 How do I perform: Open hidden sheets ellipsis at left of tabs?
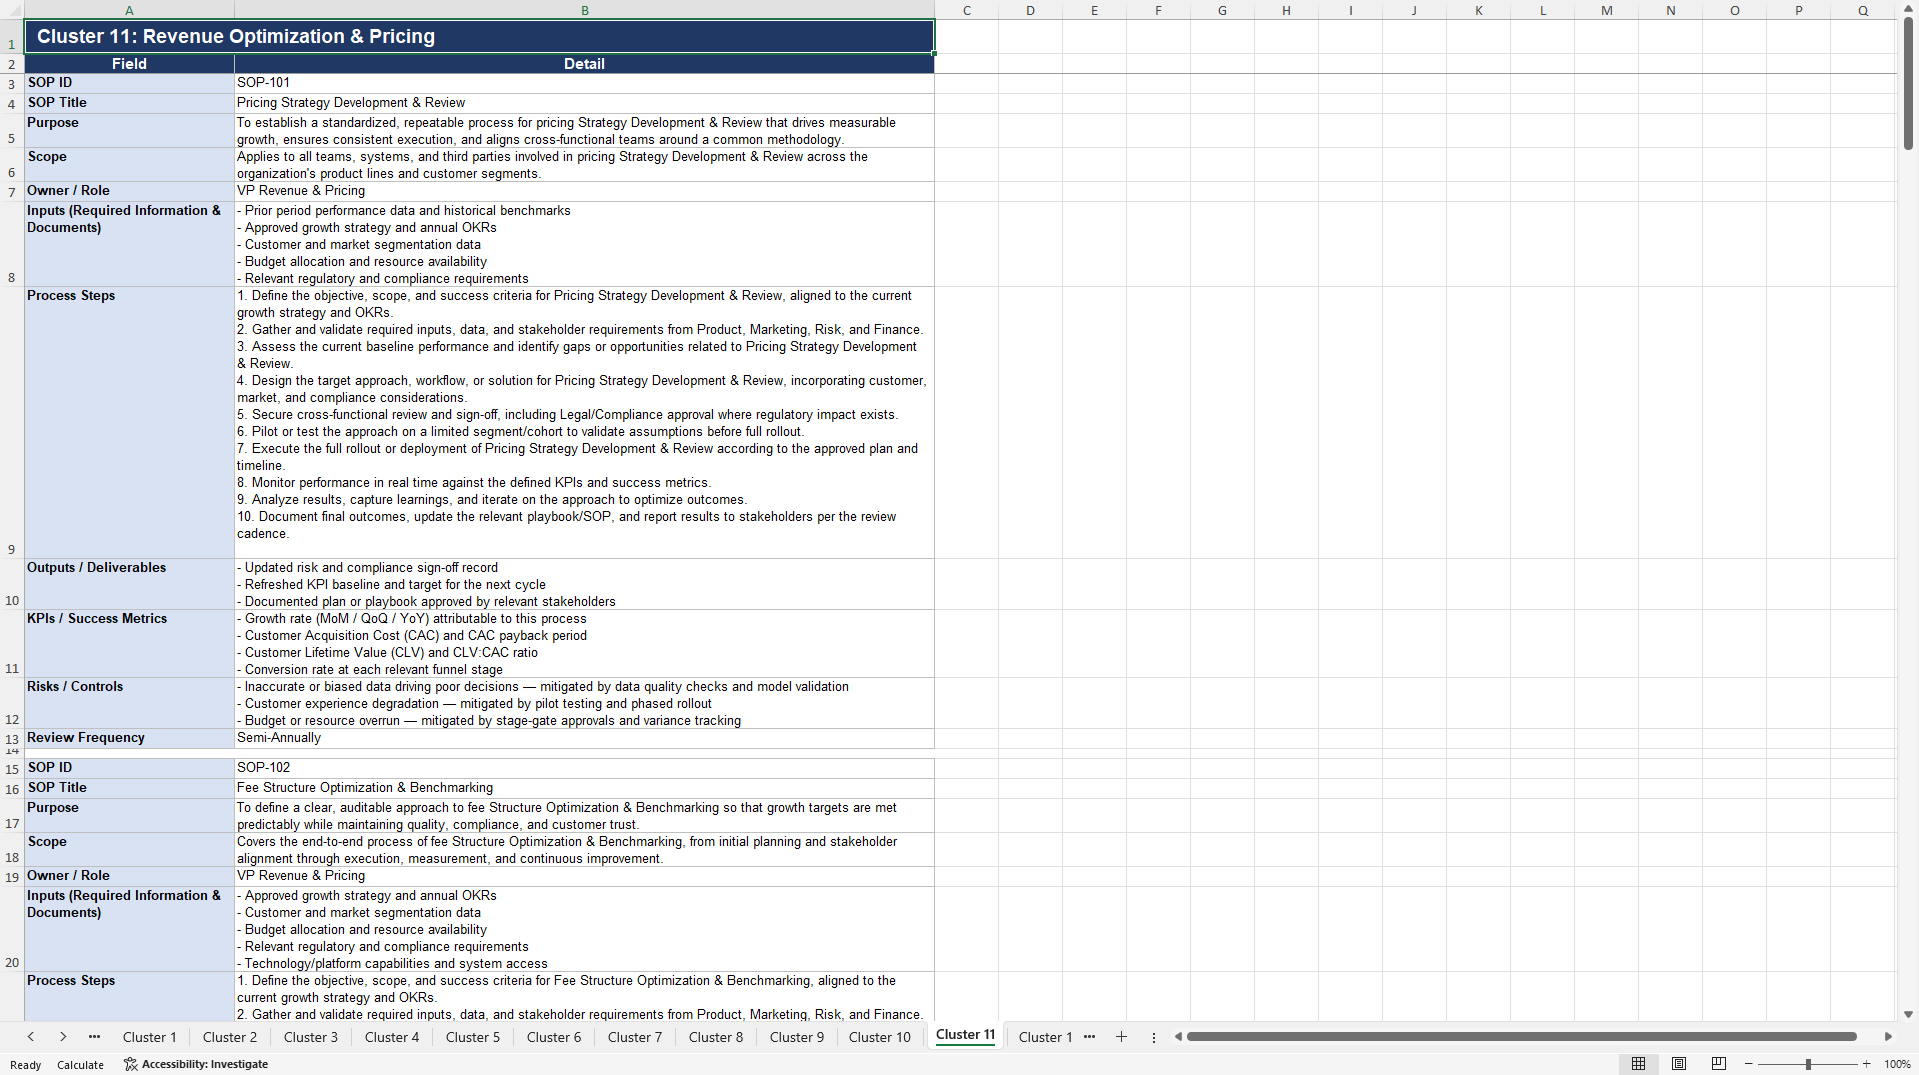coord(94,1037)
